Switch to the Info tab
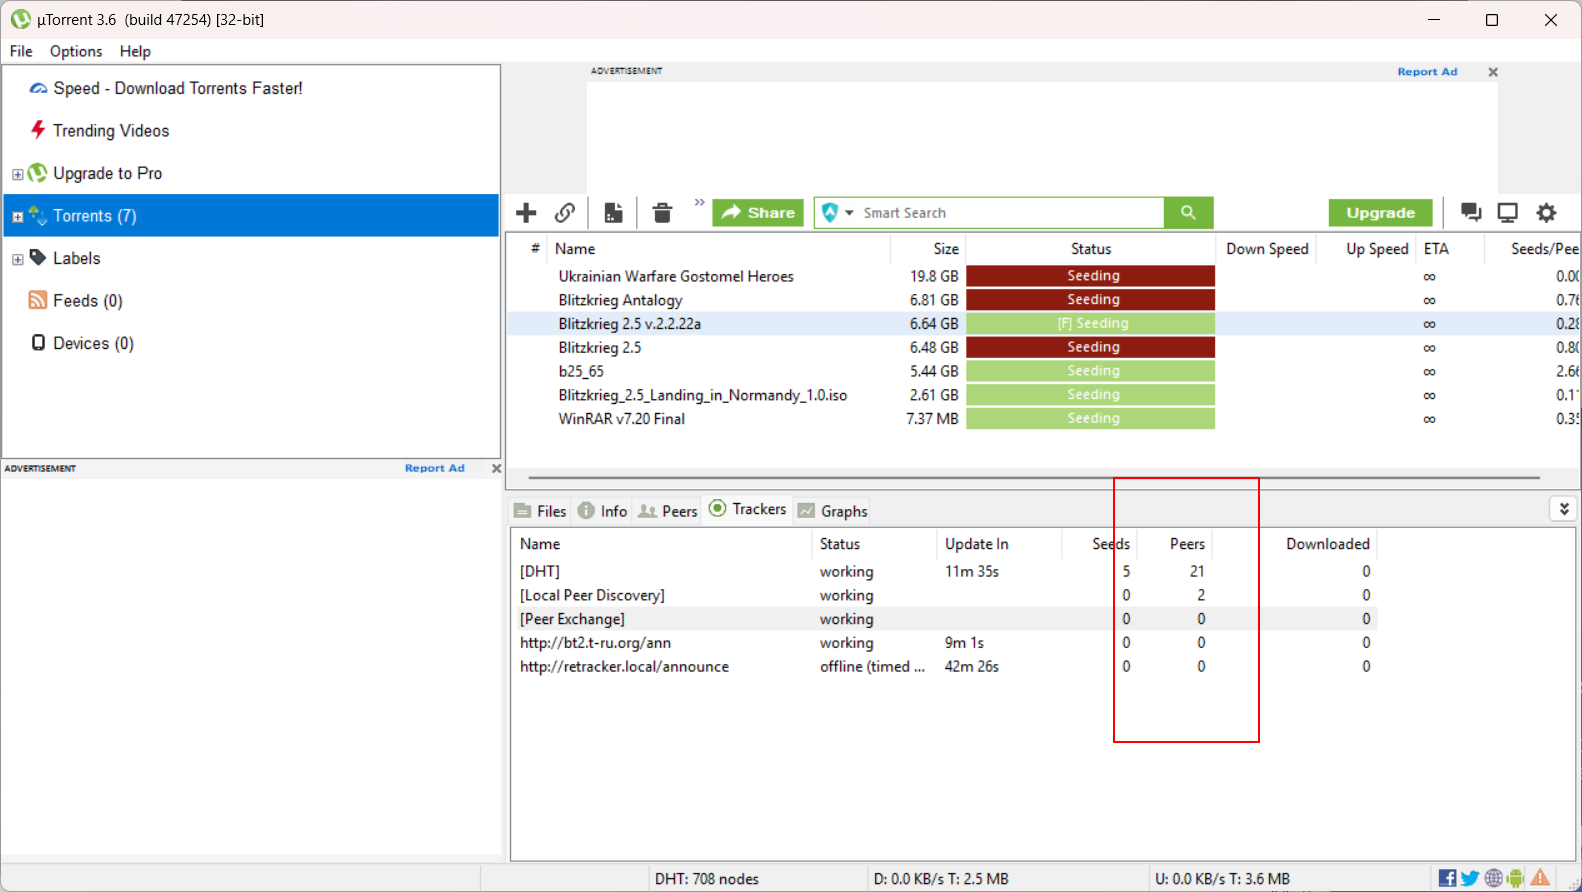 (603, 511)
